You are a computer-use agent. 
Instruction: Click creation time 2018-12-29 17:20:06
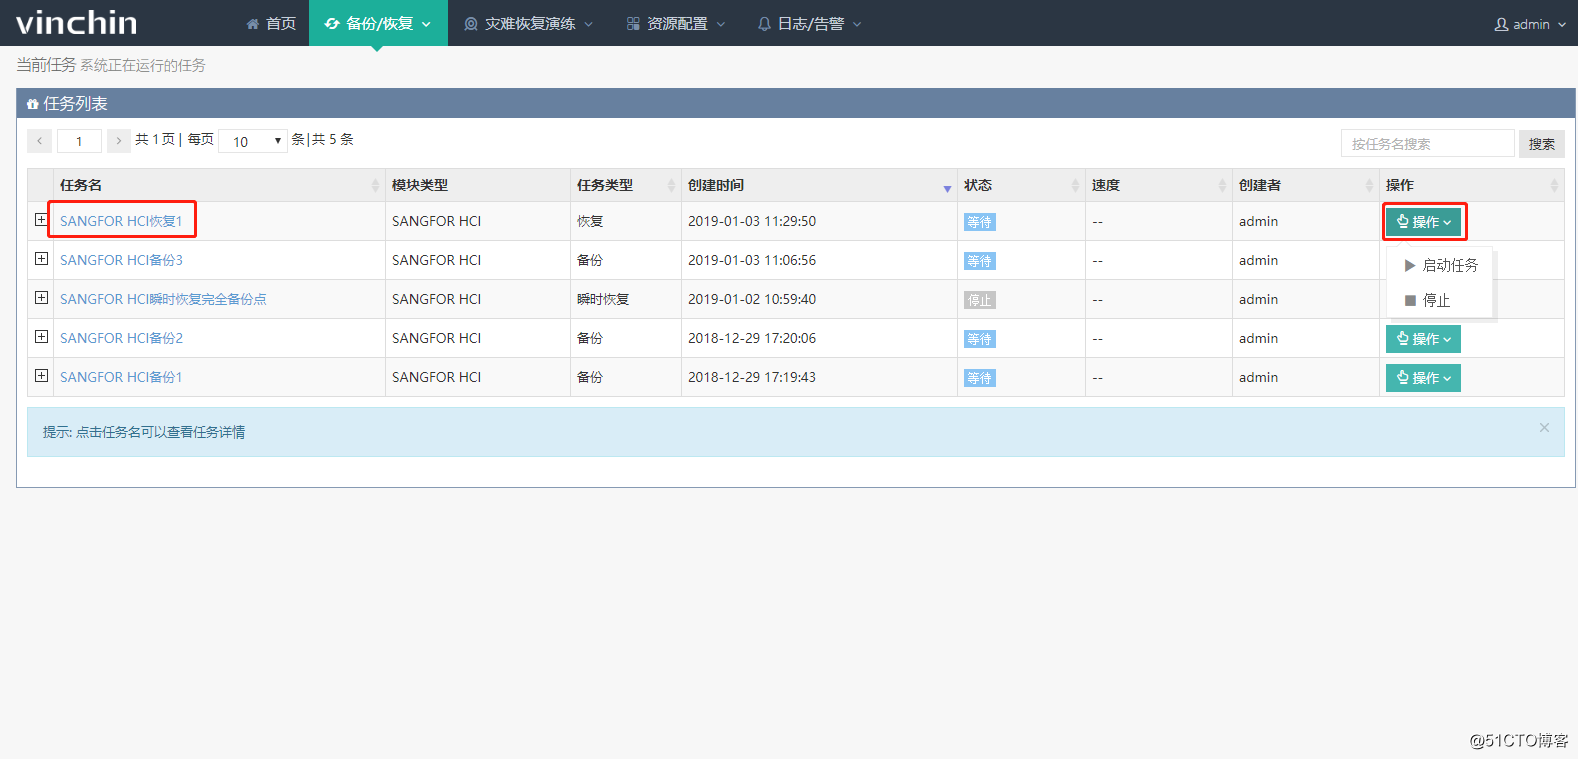pyautogui.click(x=752, y=338)
